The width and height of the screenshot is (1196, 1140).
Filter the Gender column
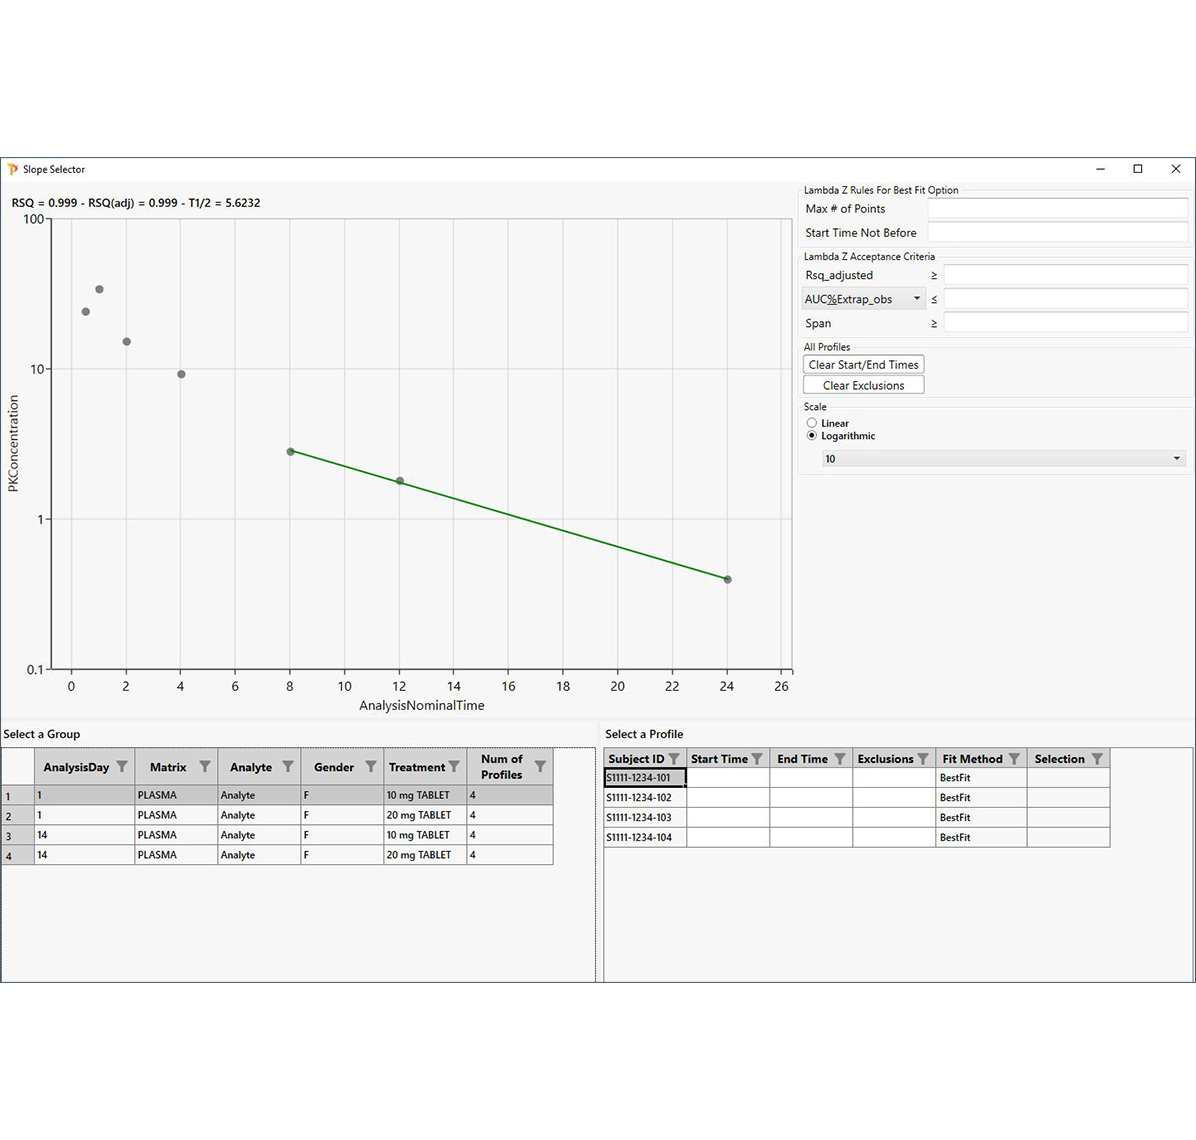(371, 766)
